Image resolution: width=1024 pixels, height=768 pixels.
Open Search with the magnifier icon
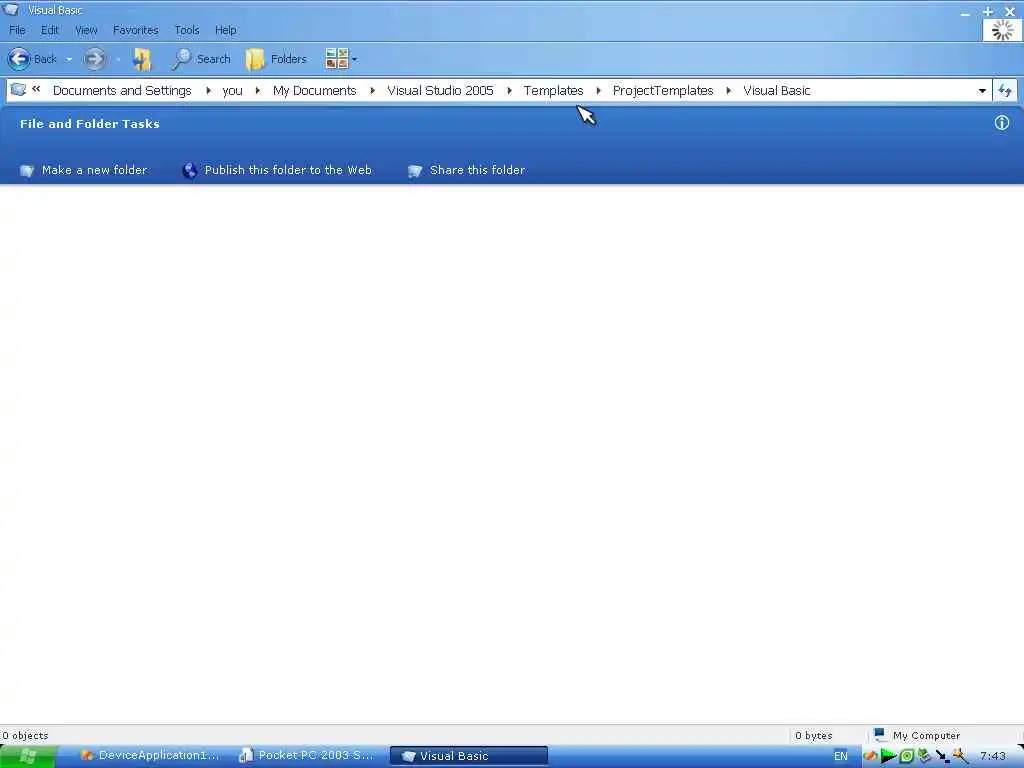click(181, 59)
